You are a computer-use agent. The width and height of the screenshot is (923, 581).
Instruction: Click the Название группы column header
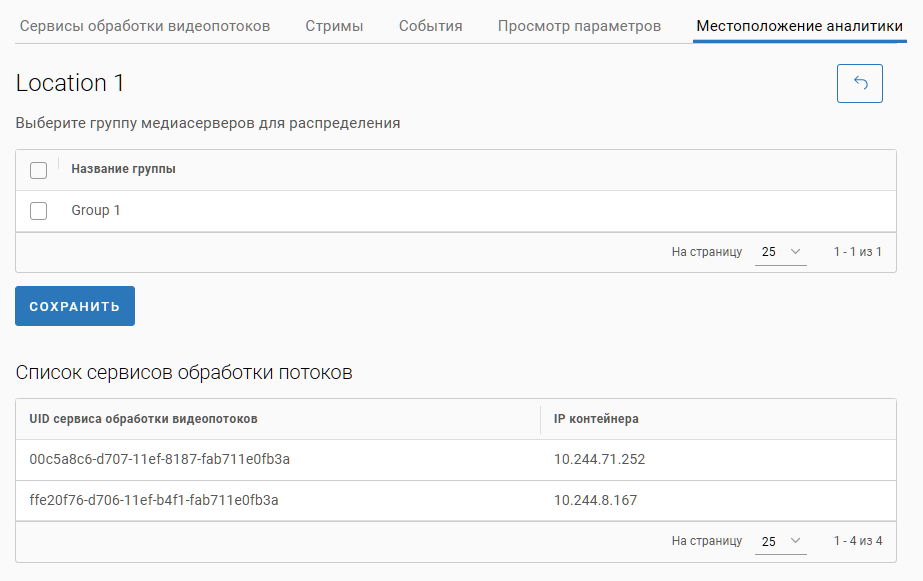(x=123, y=170)
